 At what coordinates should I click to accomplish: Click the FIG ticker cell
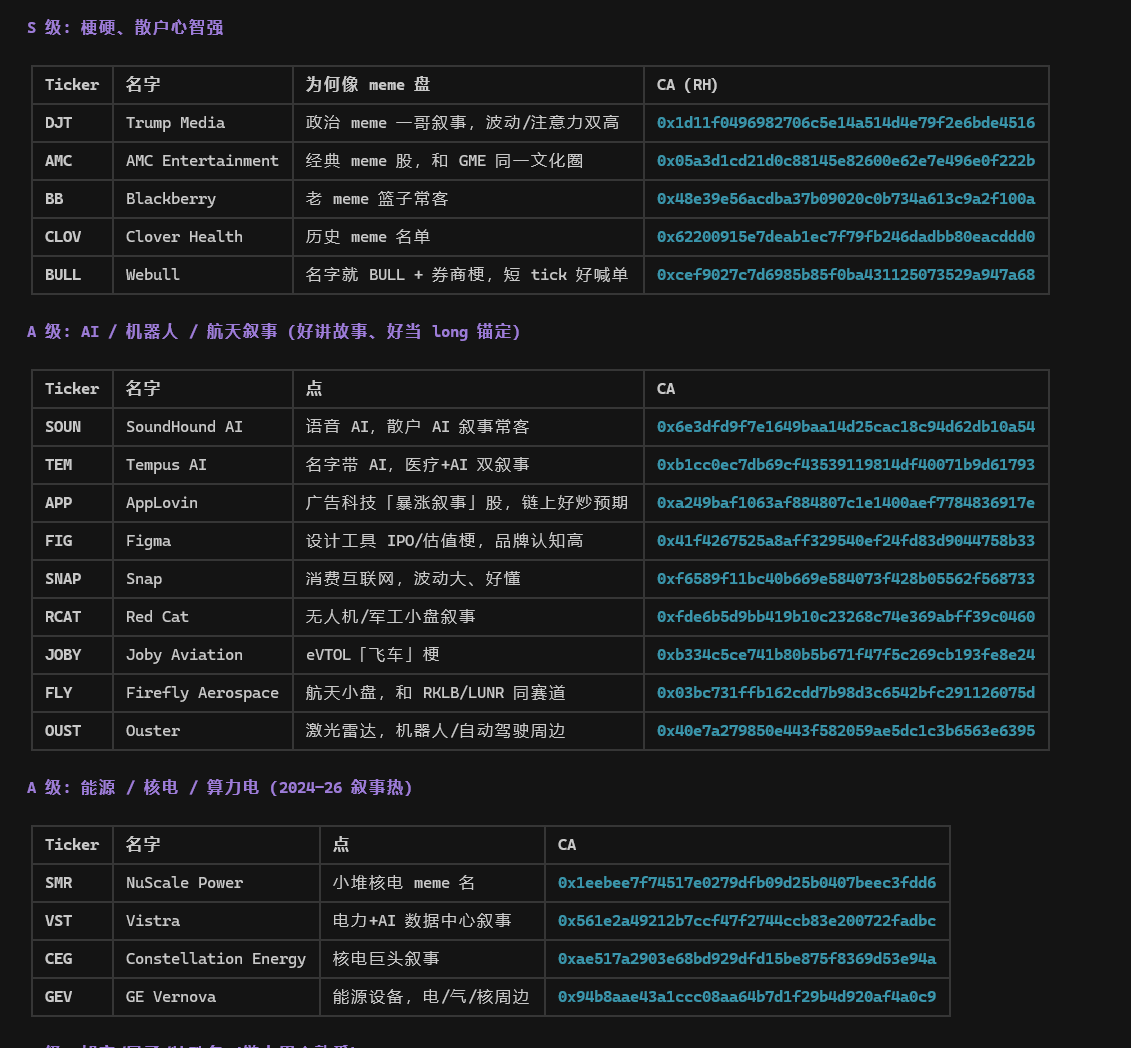coord(72,541)
